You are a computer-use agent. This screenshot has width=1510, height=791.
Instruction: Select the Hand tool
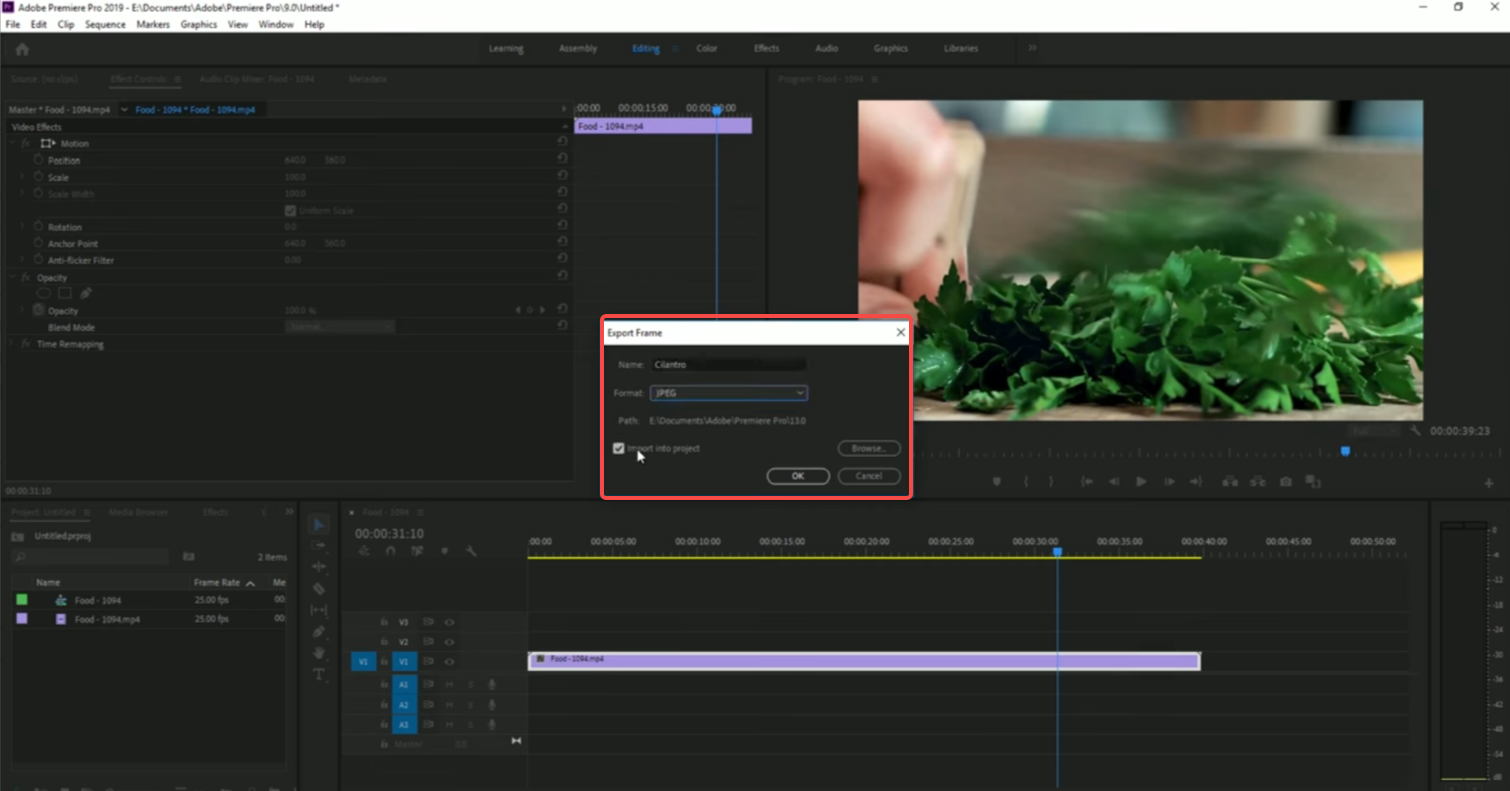[319, 653]
